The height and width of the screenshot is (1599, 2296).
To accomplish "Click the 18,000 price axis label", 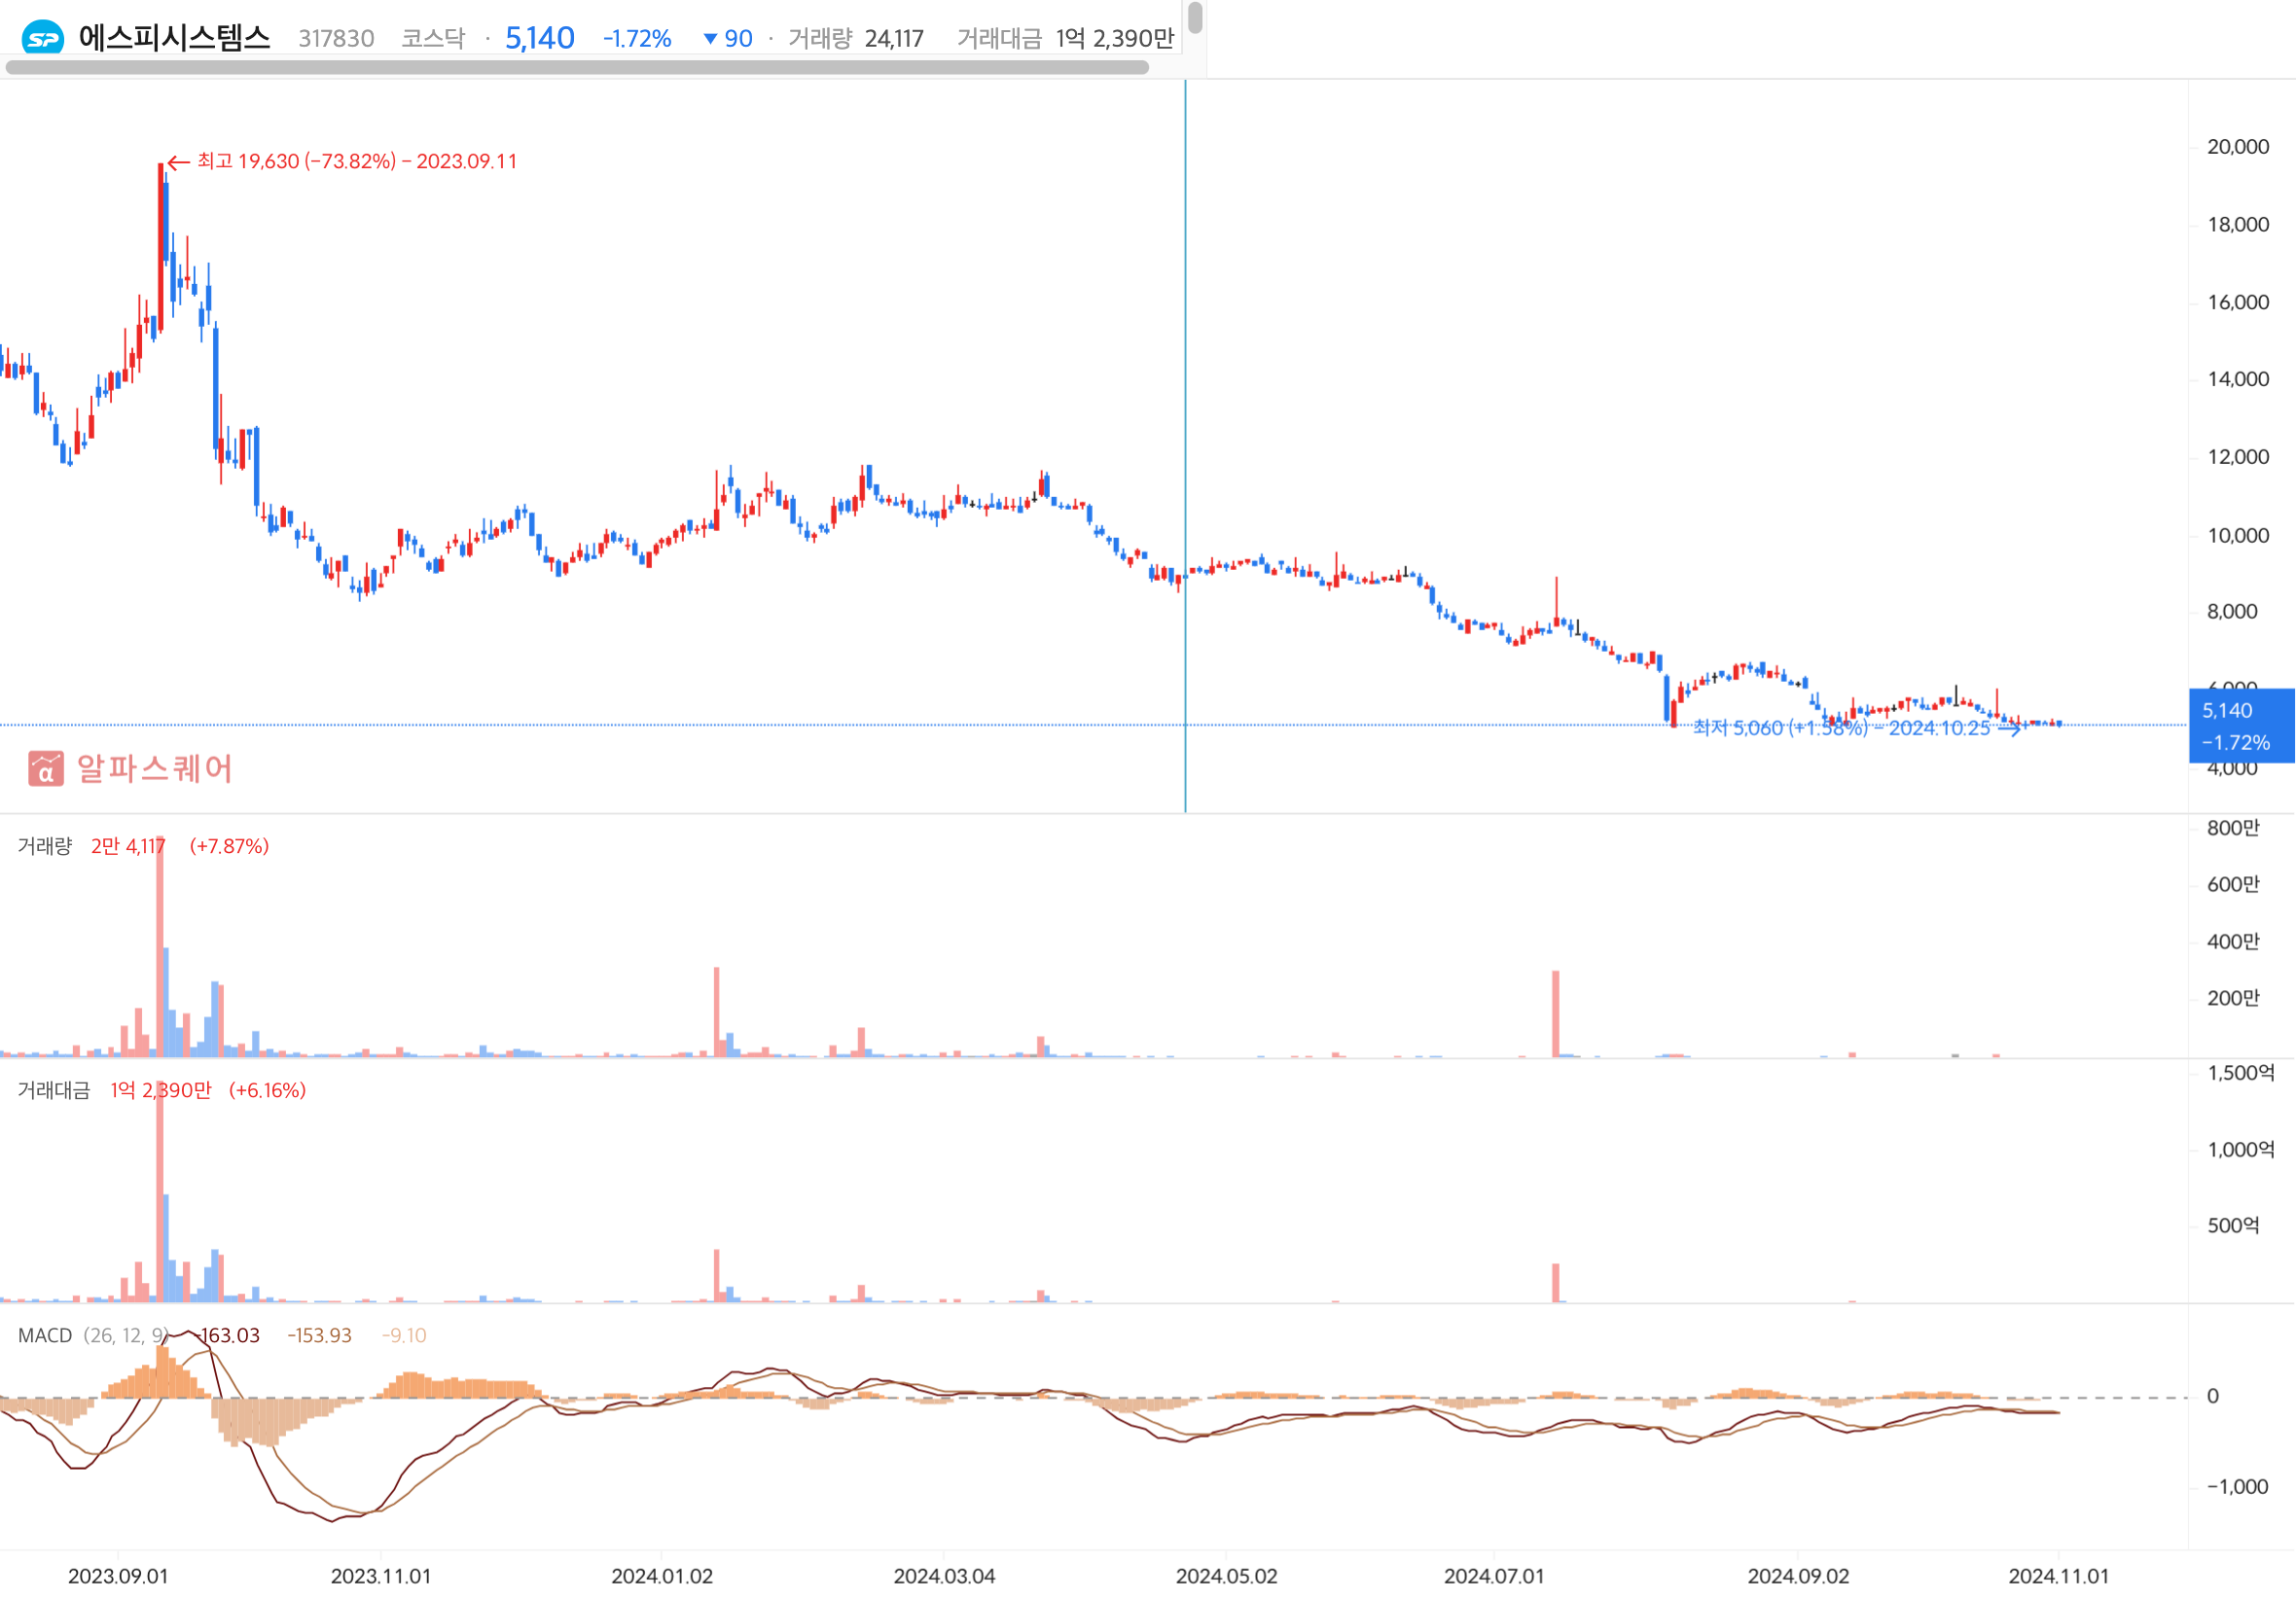I will [x=2238, y=225].
